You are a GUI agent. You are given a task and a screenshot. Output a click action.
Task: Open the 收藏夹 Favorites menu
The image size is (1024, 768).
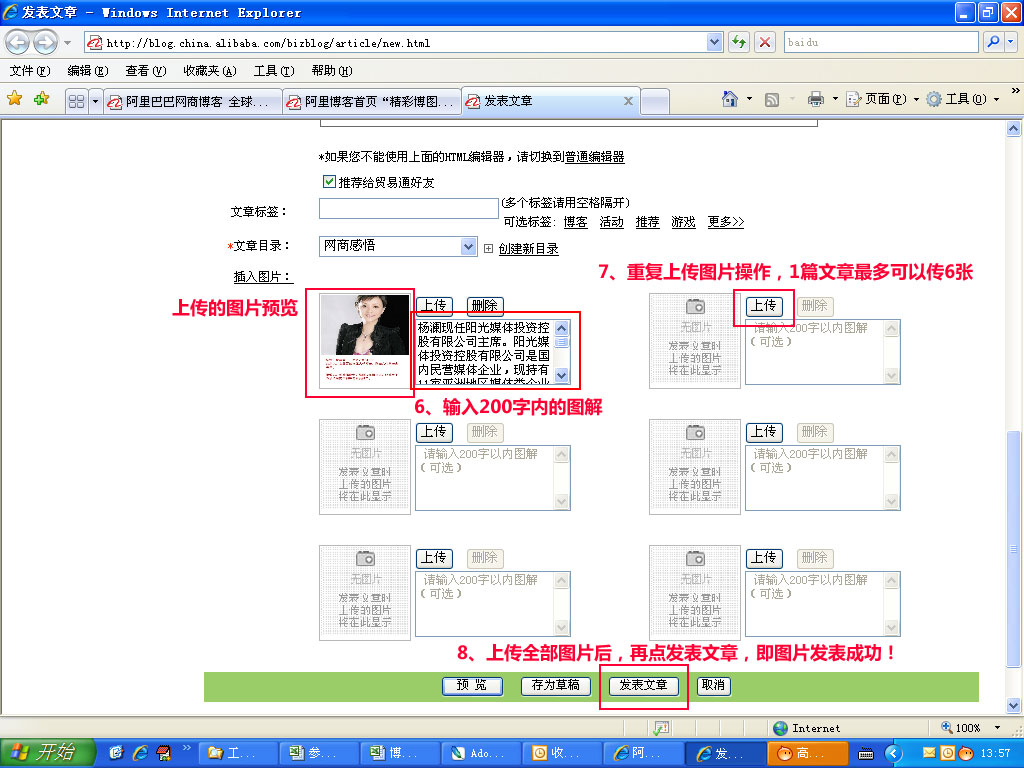[209, 71]
